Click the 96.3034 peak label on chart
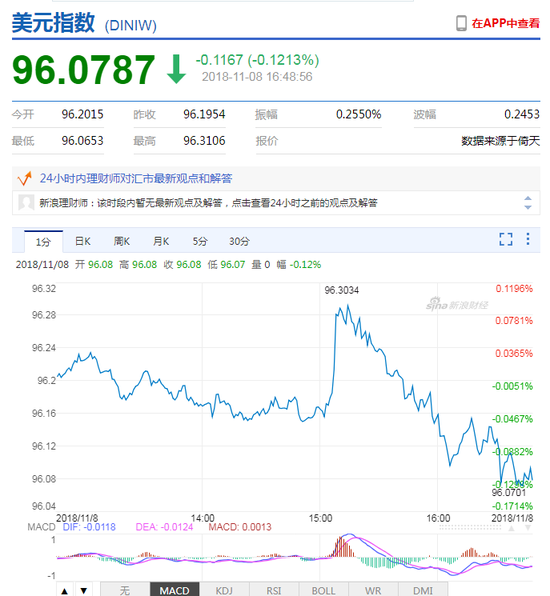 (x=341, y=290)
